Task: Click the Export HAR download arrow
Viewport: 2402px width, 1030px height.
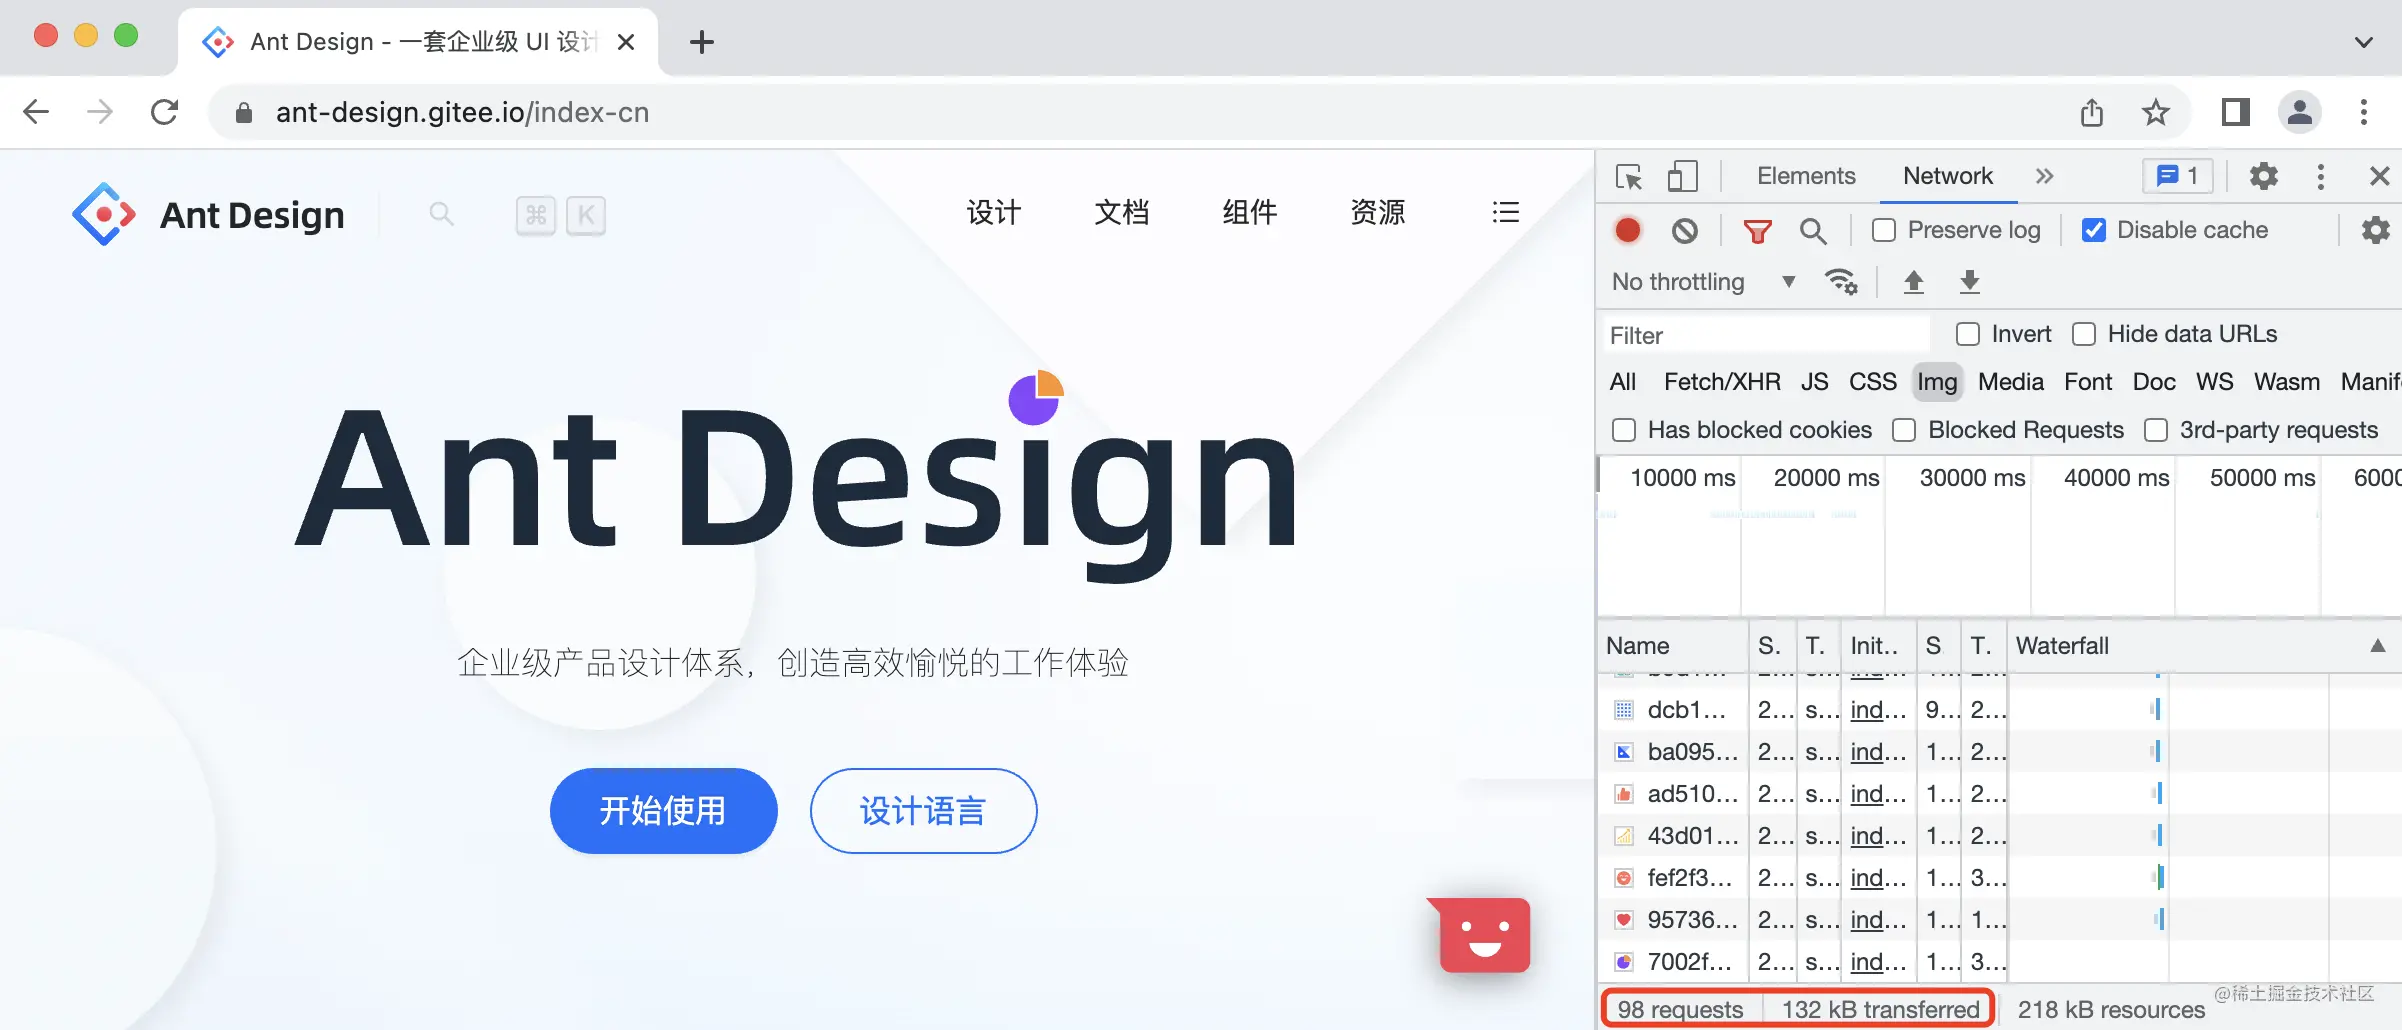Action: [1969, 282]
